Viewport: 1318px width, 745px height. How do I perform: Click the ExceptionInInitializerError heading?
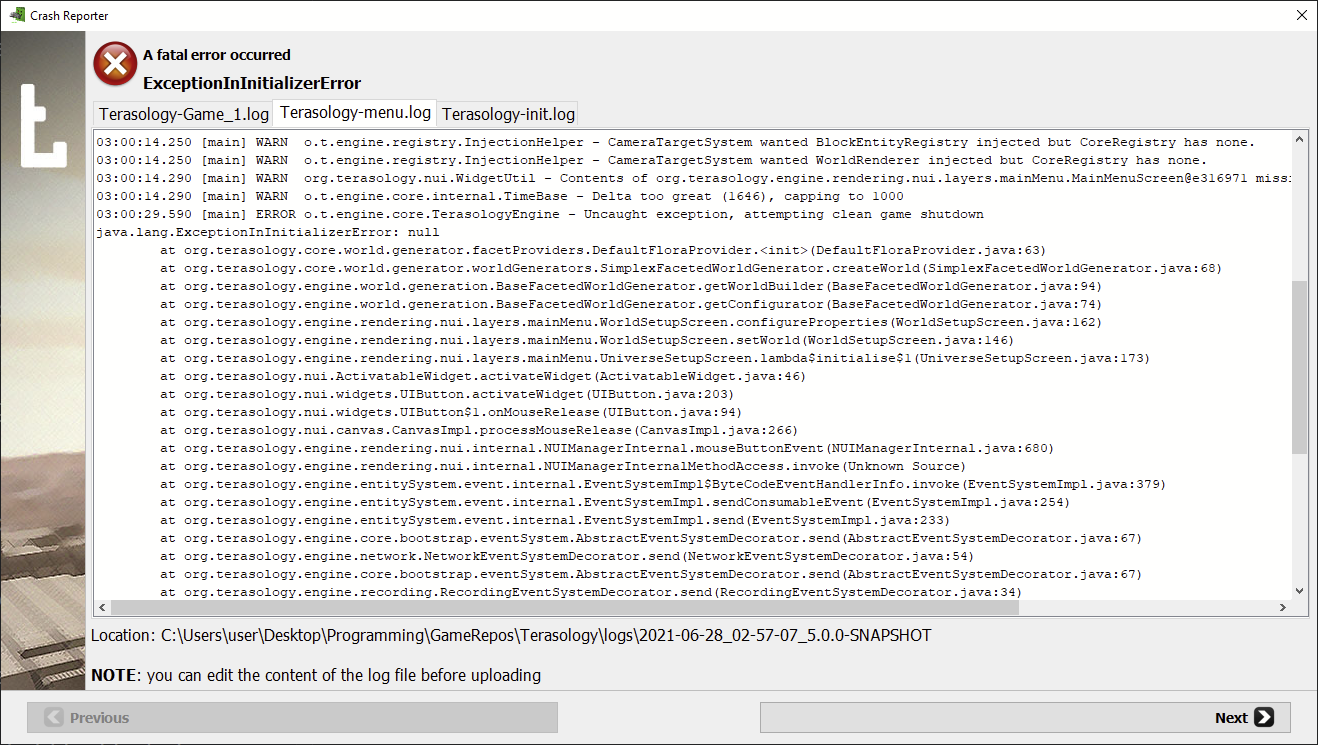point(251,83)
